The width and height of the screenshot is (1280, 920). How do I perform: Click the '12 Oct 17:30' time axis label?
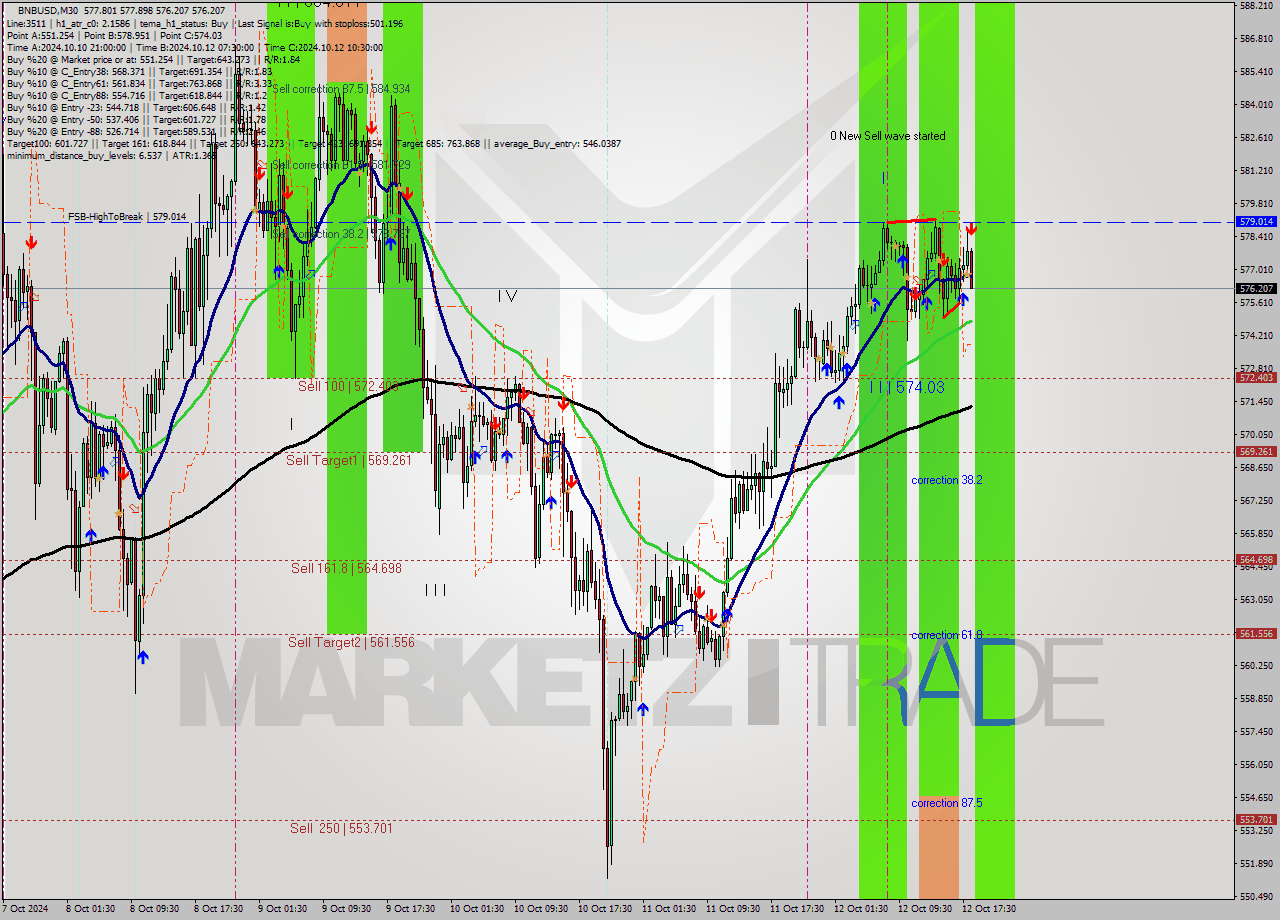[989, 909]
